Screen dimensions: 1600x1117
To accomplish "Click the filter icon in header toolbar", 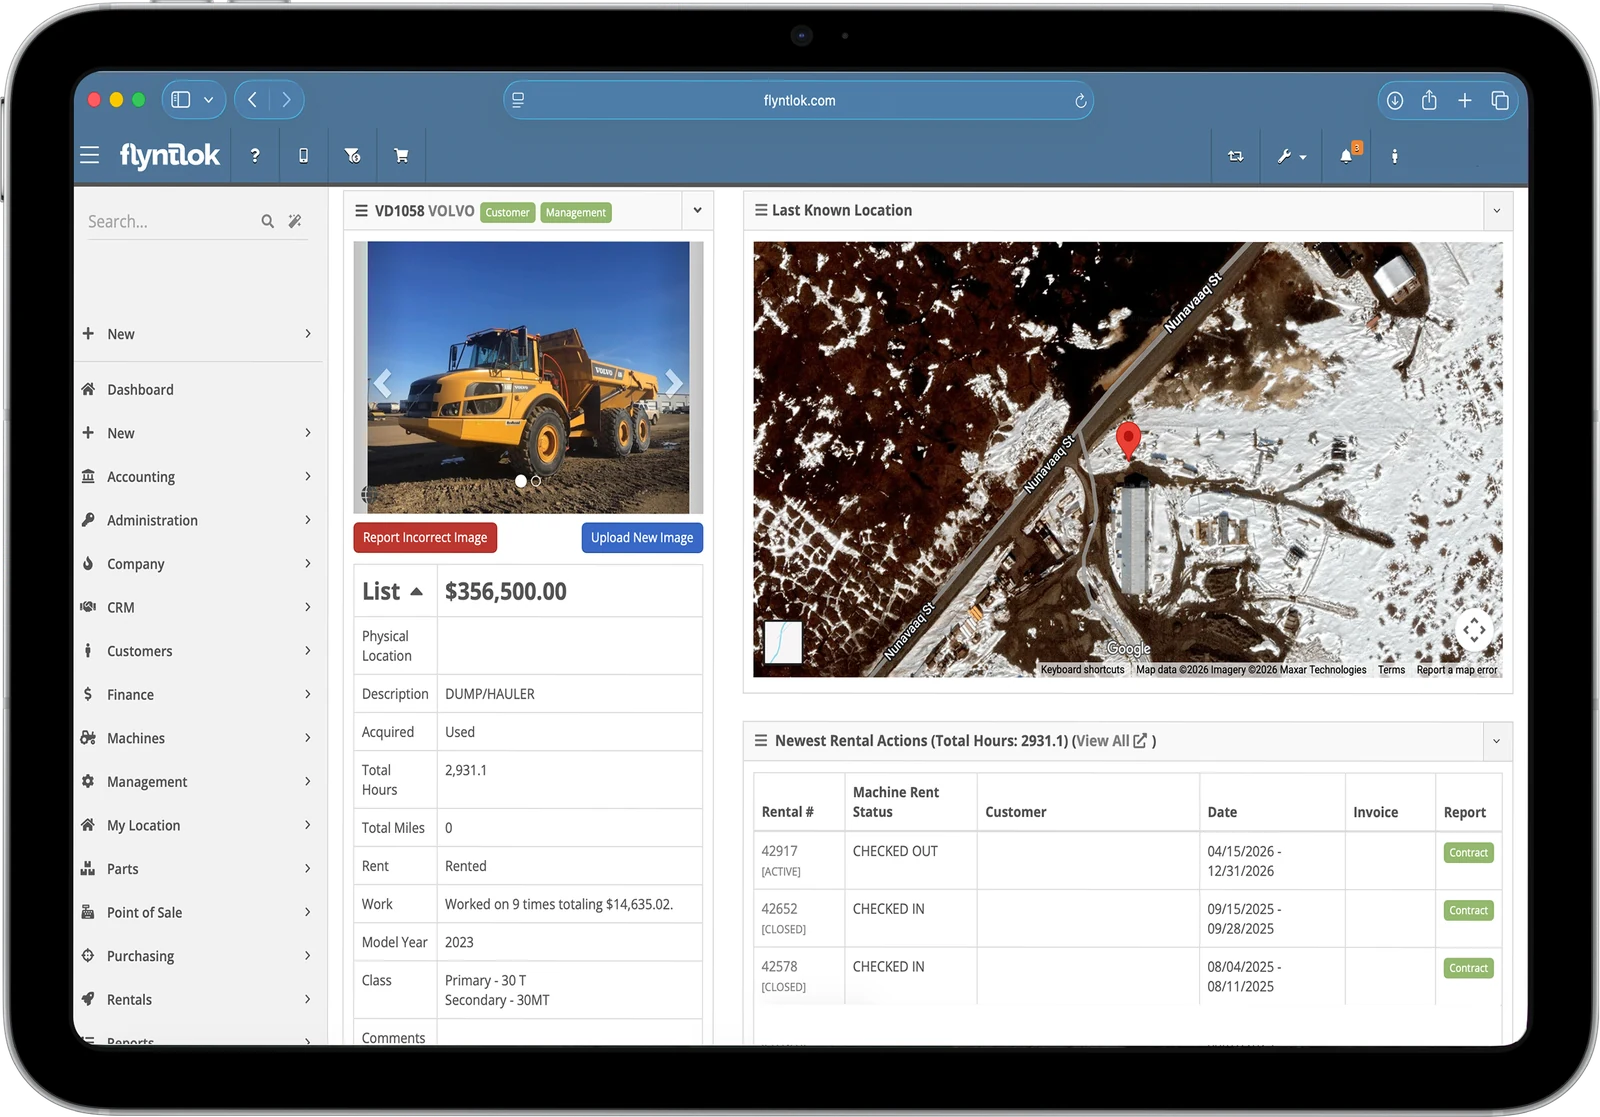I will click(x=352, y=156).
